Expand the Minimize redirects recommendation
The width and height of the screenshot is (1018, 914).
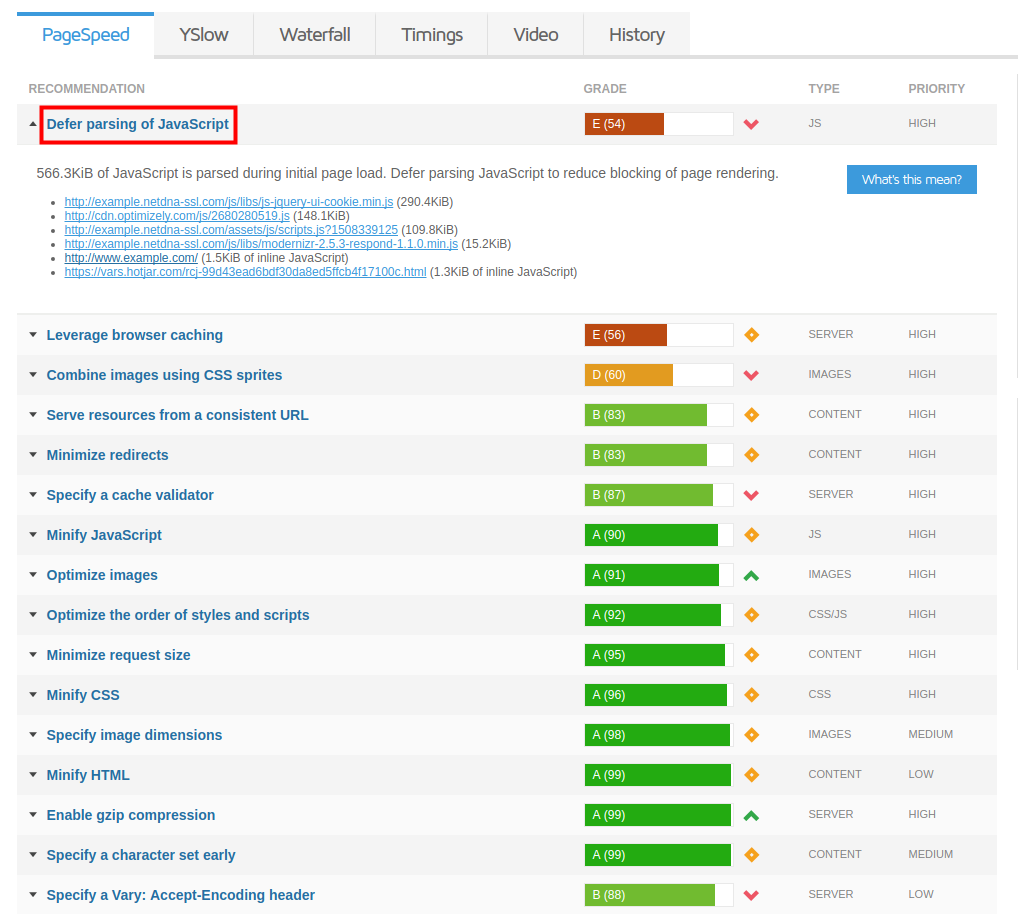tap(107, 455)
